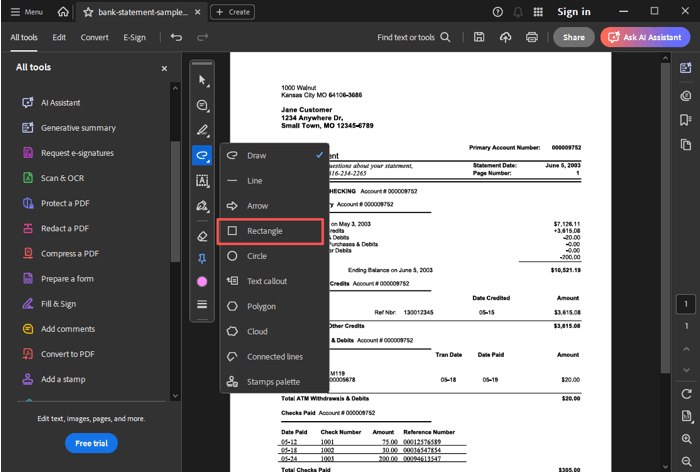Open Convert to PDF tool
The height and width of the screenshot is (472, 700).
[58, 354]
